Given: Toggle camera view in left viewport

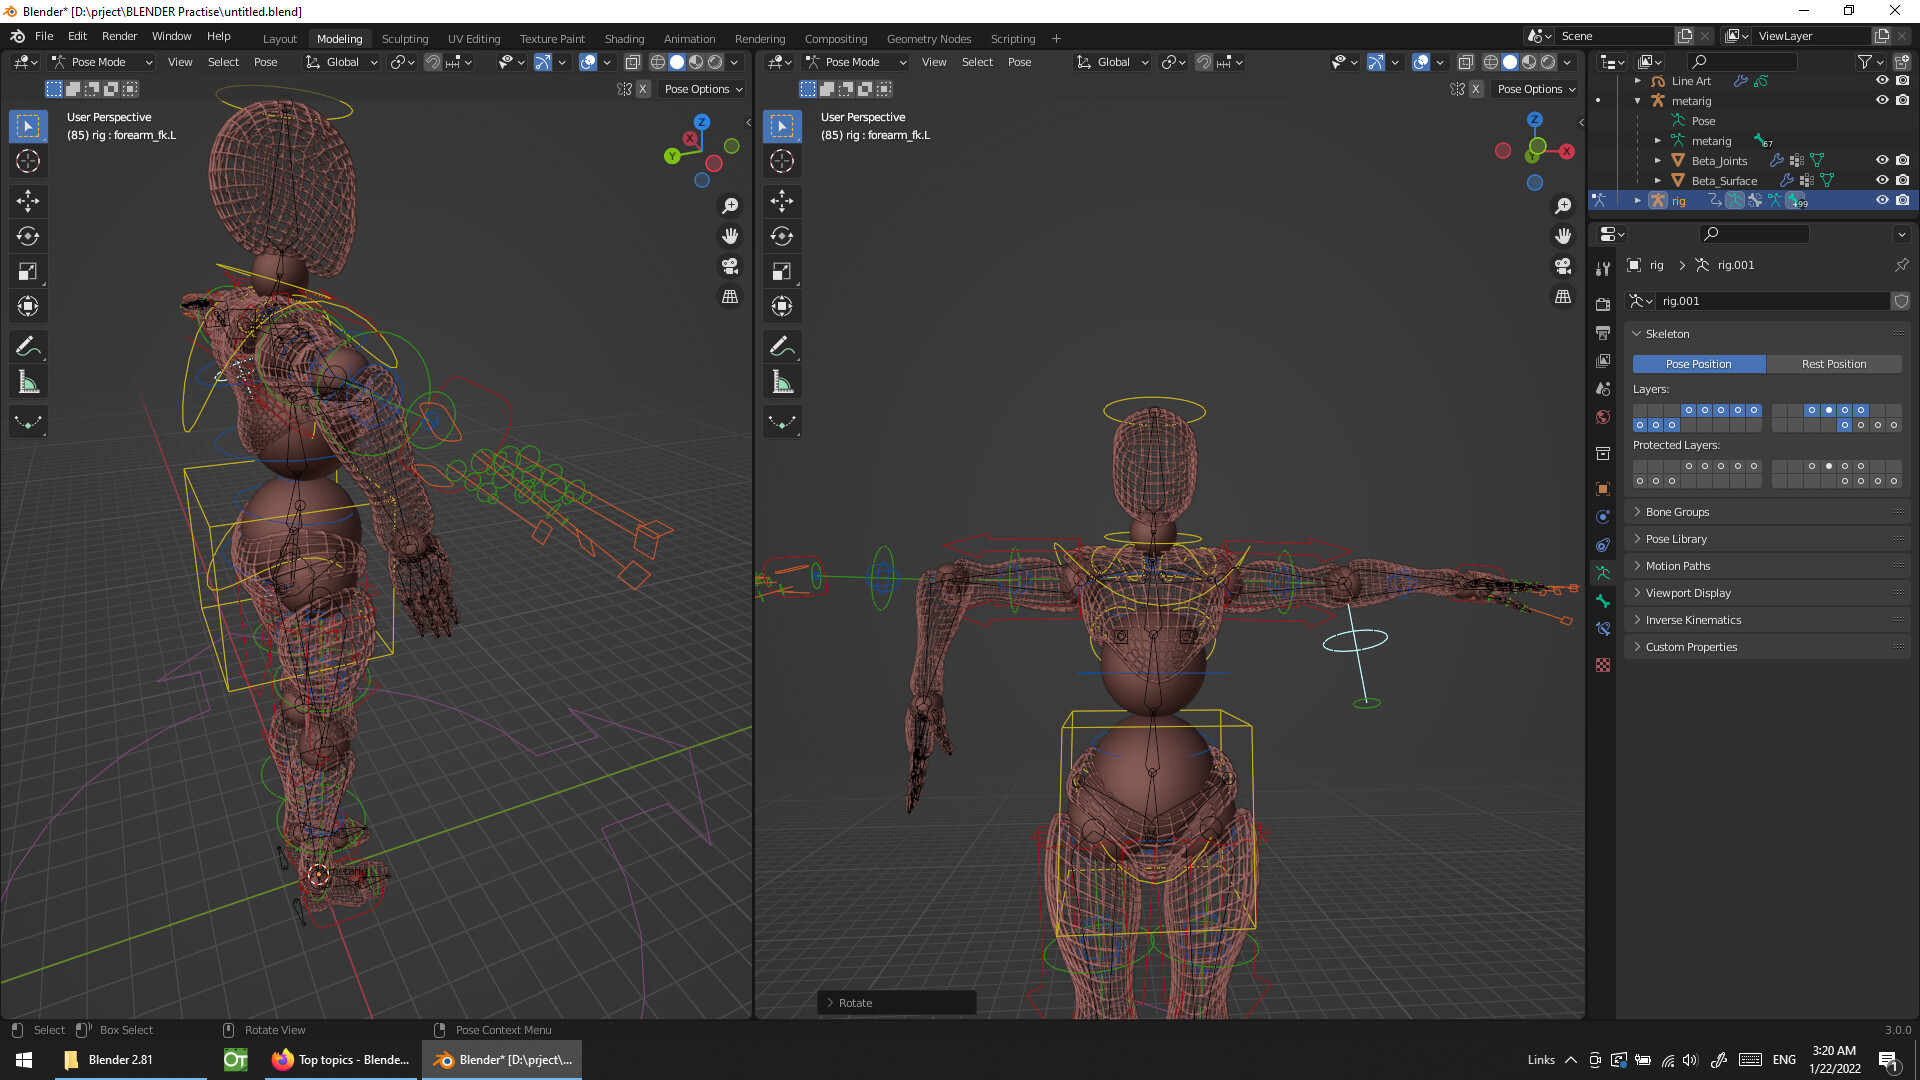Looking at the screenshot, I should [x=730, y=266].
